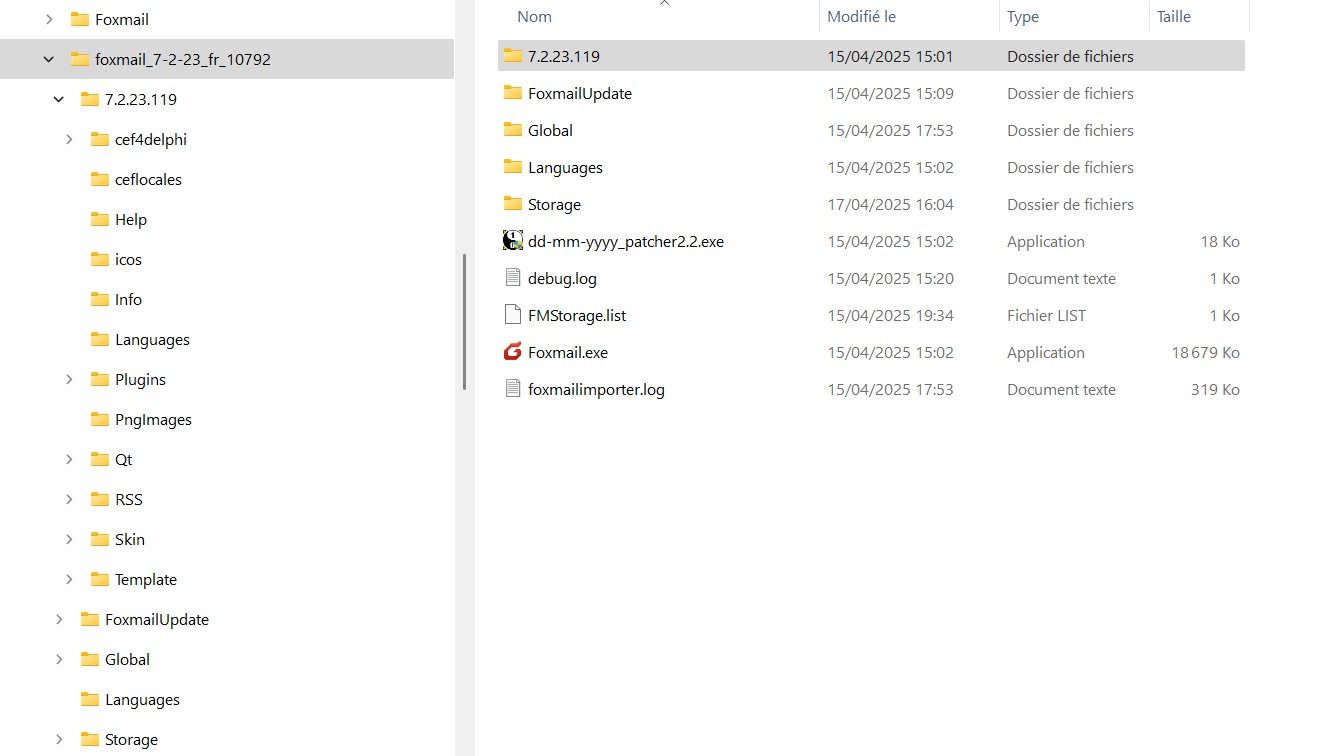Click the 17/04/2025 16:04 date cell

[890, 204]
